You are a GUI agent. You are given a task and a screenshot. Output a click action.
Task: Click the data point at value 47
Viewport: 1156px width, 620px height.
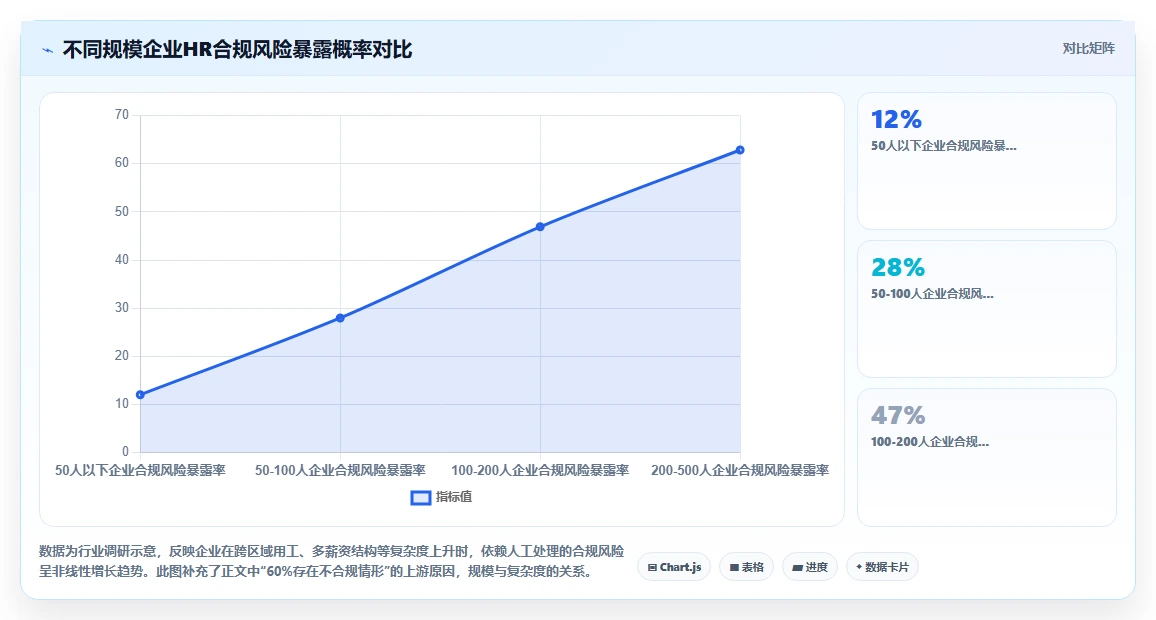[x=540, y=226]
